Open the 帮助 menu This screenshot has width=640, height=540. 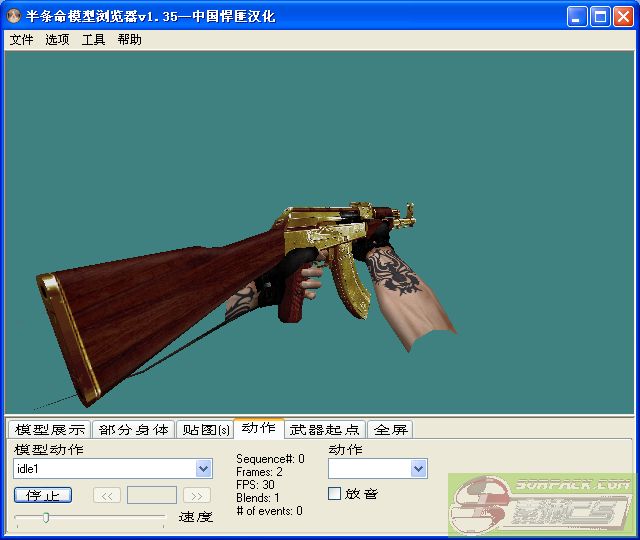[129, 40]
